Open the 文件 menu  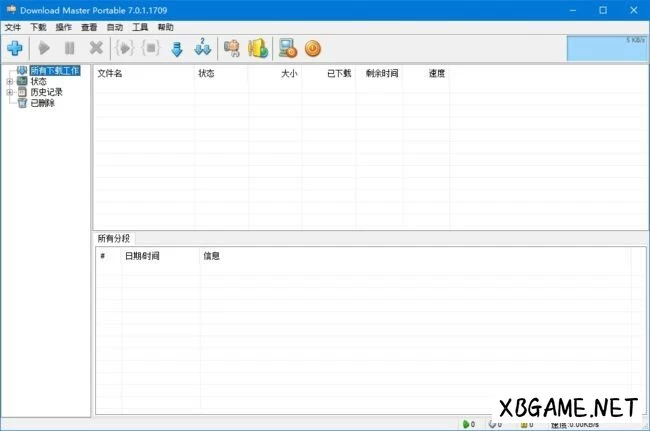pos(12,27)
